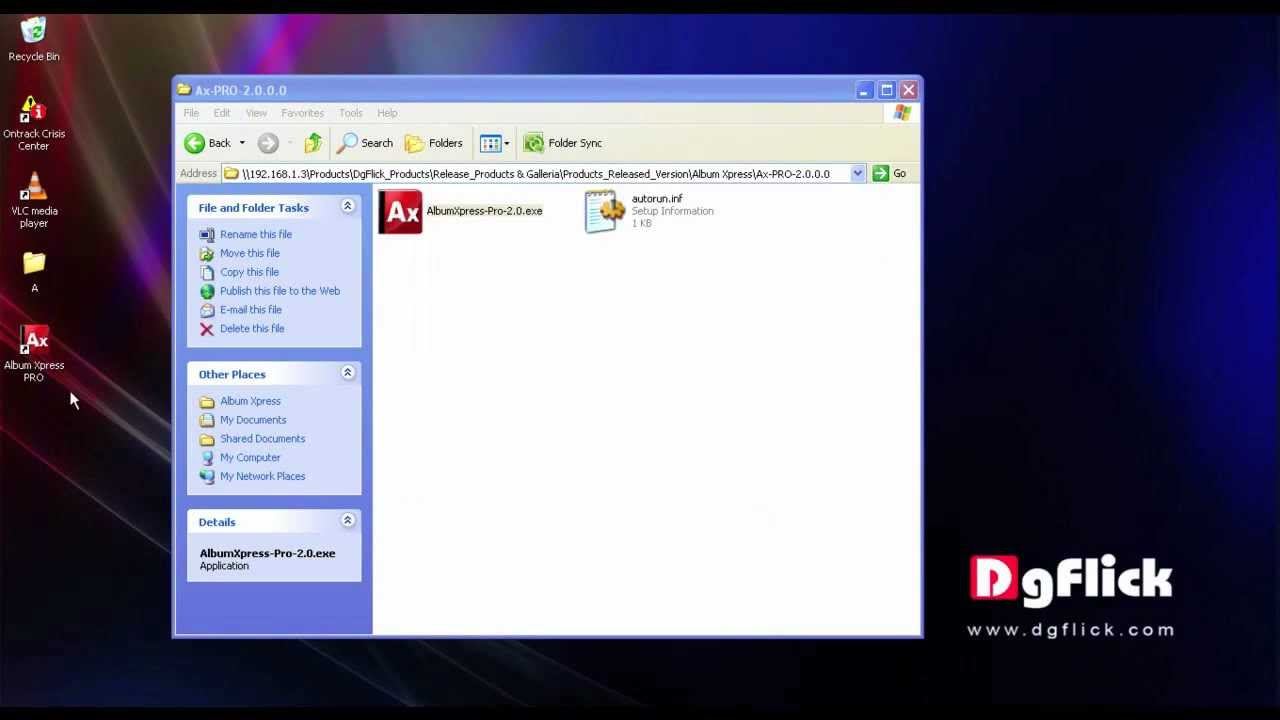
Task: Click the My Computer icon in Other Places
Action: [x=207, y=458]
